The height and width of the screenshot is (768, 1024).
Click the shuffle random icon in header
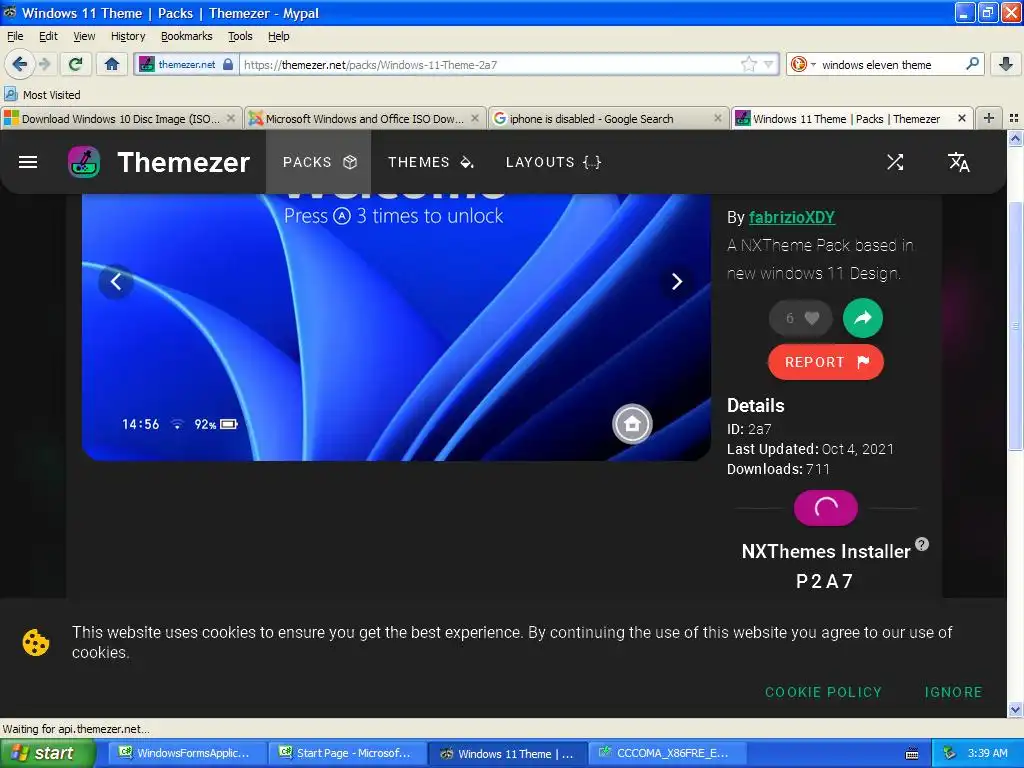click(x=895, y=162)
